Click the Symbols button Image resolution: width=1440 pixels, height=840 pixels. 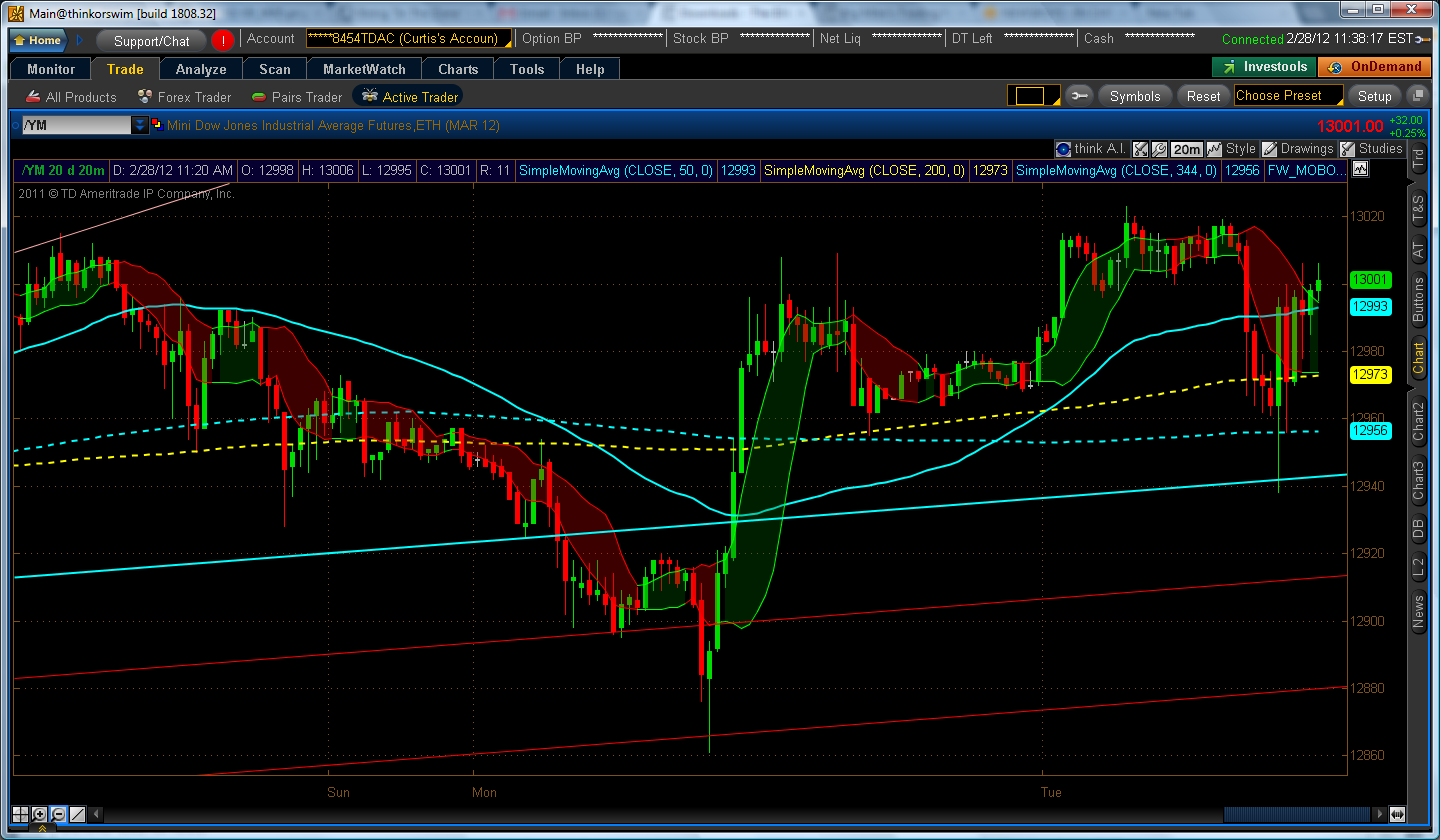tap(1135, 96)
